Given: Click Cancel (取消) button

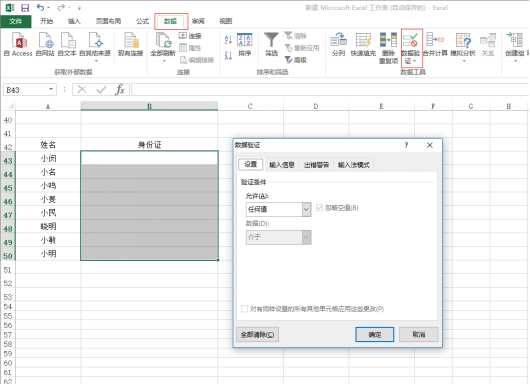Looking at the screenshot, I should (x=419, y=335).
